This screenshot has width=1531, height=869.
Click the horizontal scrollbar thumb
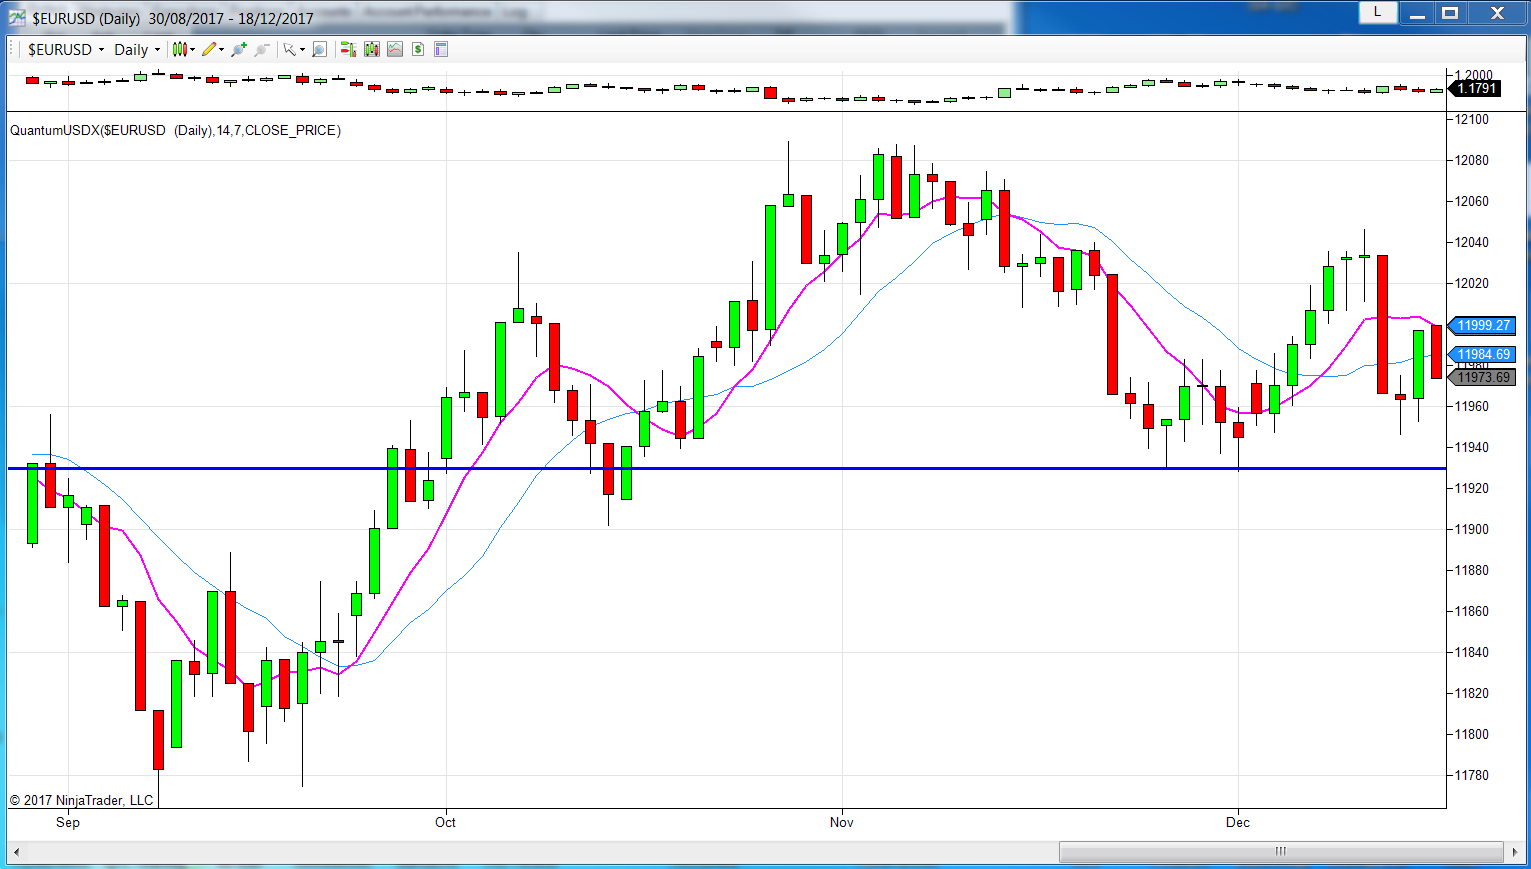click(x=1281, y=852)
